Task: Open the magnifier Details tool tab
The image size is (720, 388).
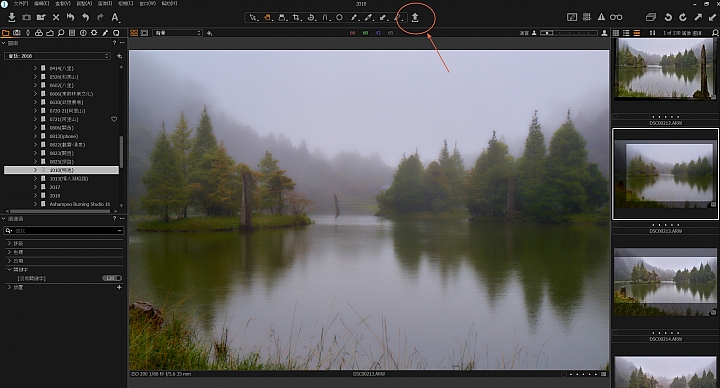Action: [61, 33]
